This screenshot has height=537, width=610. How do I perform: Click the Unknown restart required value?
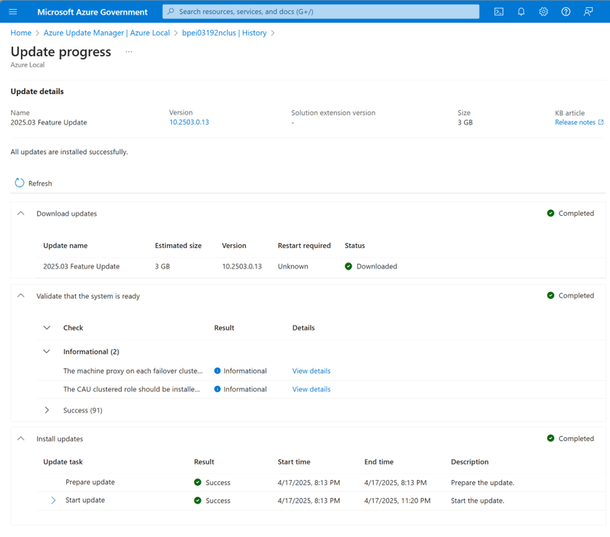click(x=293, y=266)
